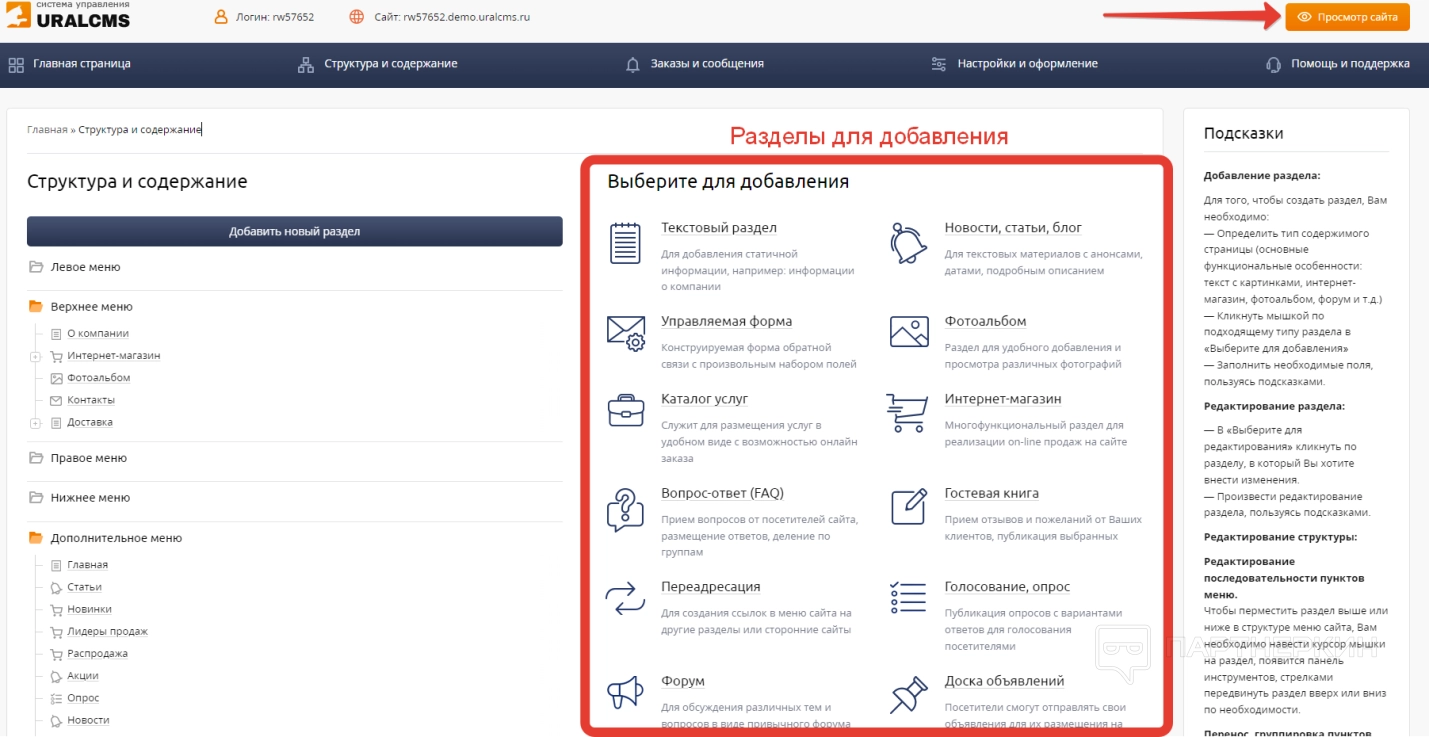1429x737 pixels.
Task: Expand the Нижнее меню folder icon
Action: point(36,498)
